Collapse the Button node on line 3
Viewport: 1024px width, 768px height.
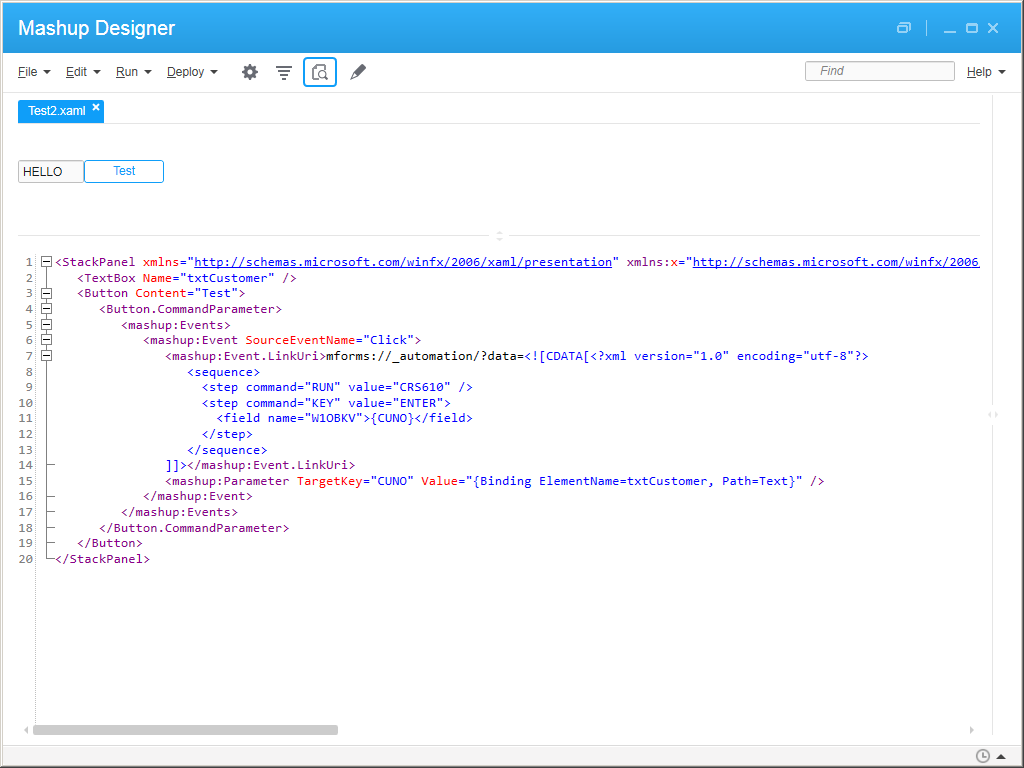(46, 293)
